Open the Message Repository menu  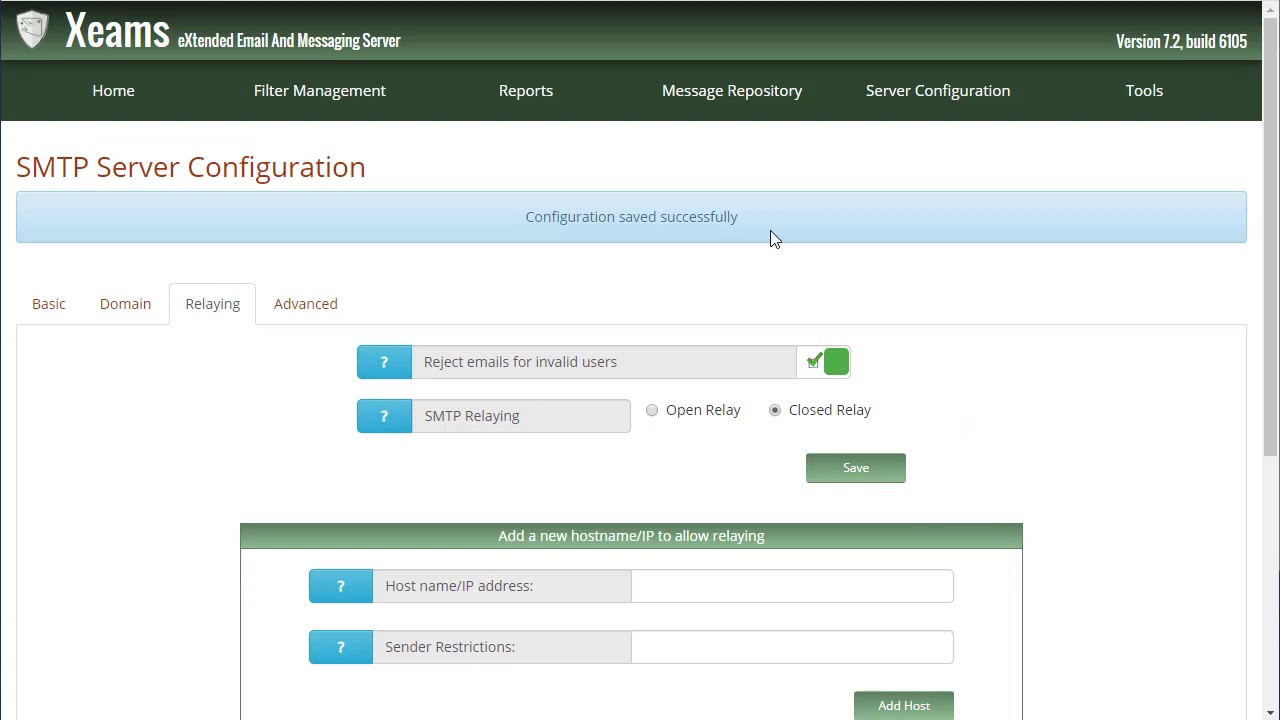pos(732,90)
